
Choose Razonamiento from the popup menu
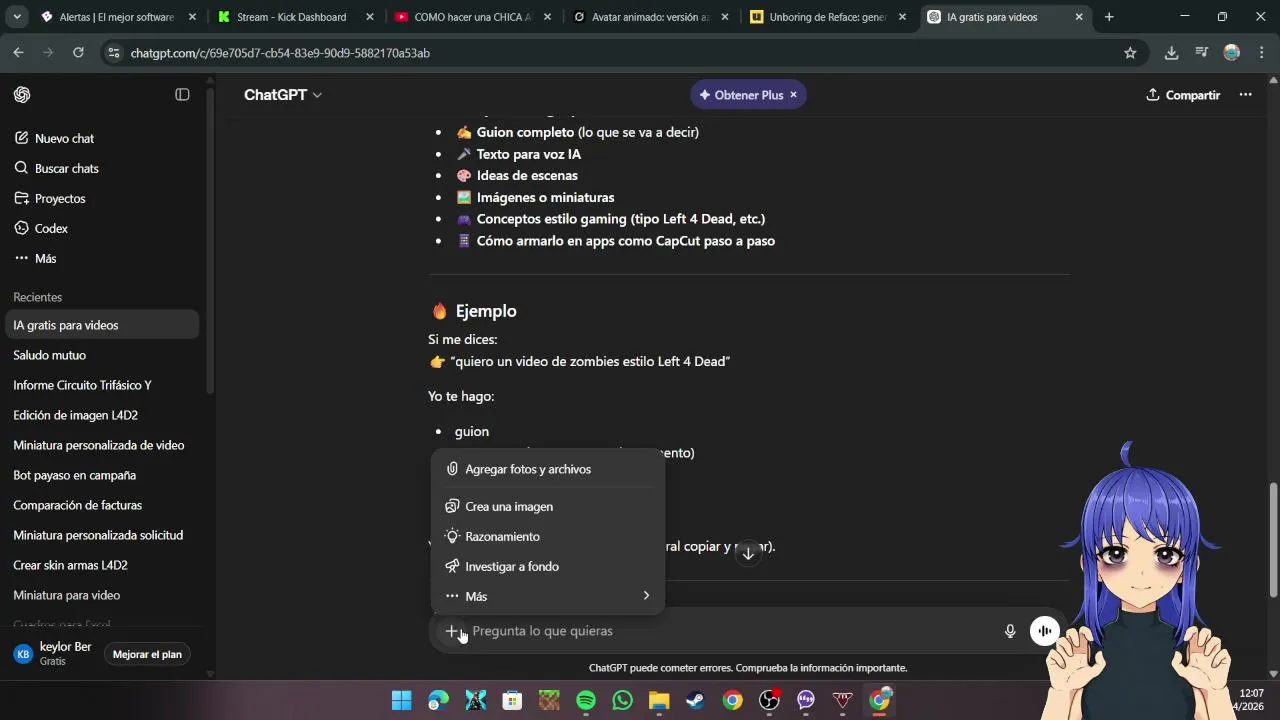(548, 537)
